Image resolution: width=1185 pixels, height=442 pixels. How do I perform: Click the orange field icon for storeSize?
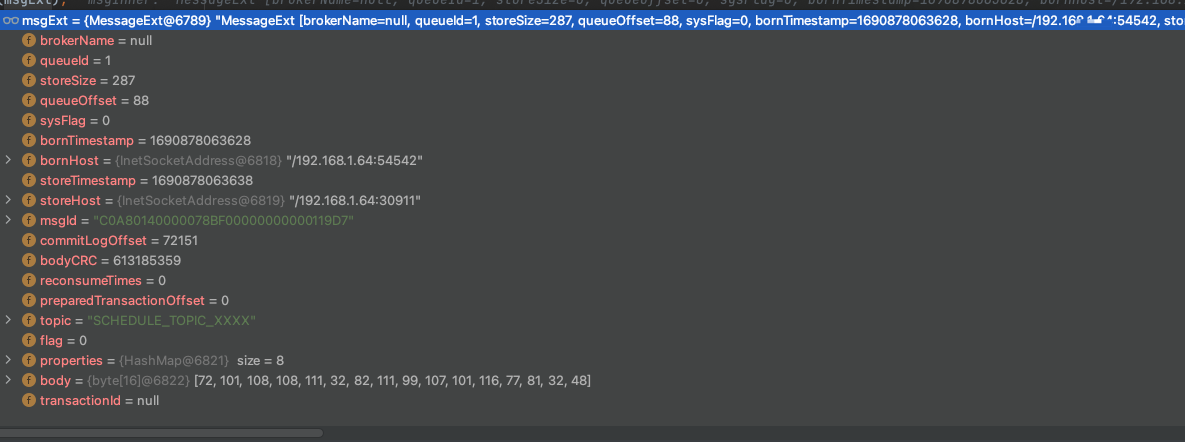pos(29,80)
